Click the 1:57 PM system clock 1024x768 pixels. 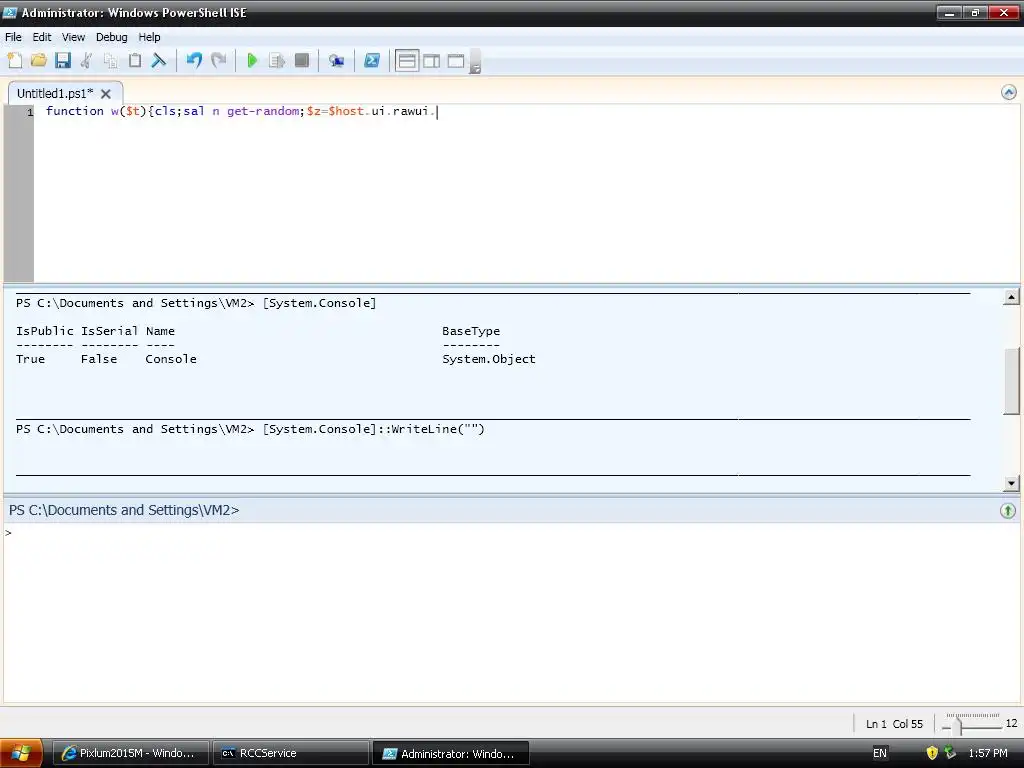click(987, 753)
